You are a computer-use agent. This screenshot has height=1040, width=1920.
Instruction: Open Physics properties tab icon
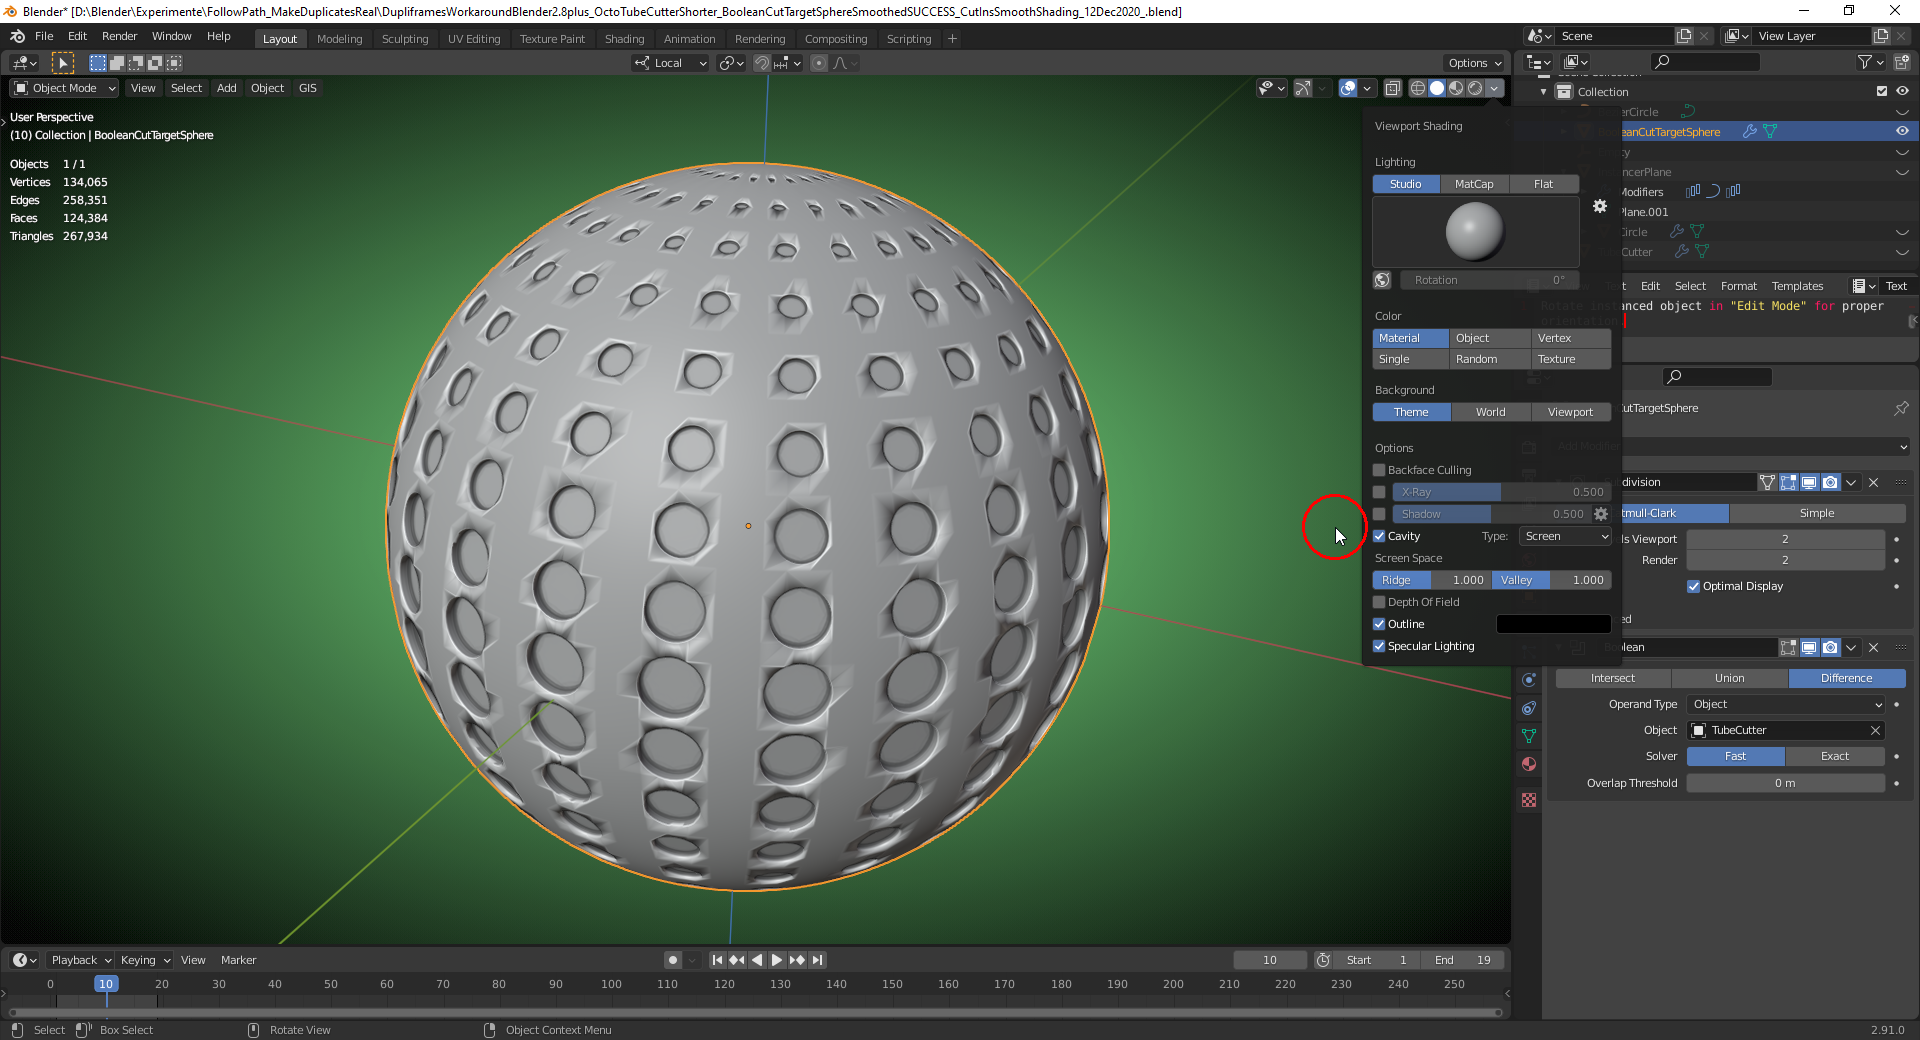click(1529, 680)
